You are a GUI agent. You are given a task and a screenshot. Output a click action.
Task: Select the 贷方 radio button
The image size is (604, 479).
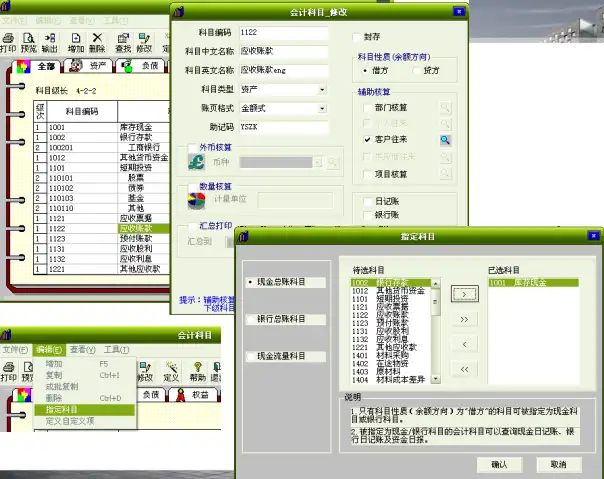[416, 71]
